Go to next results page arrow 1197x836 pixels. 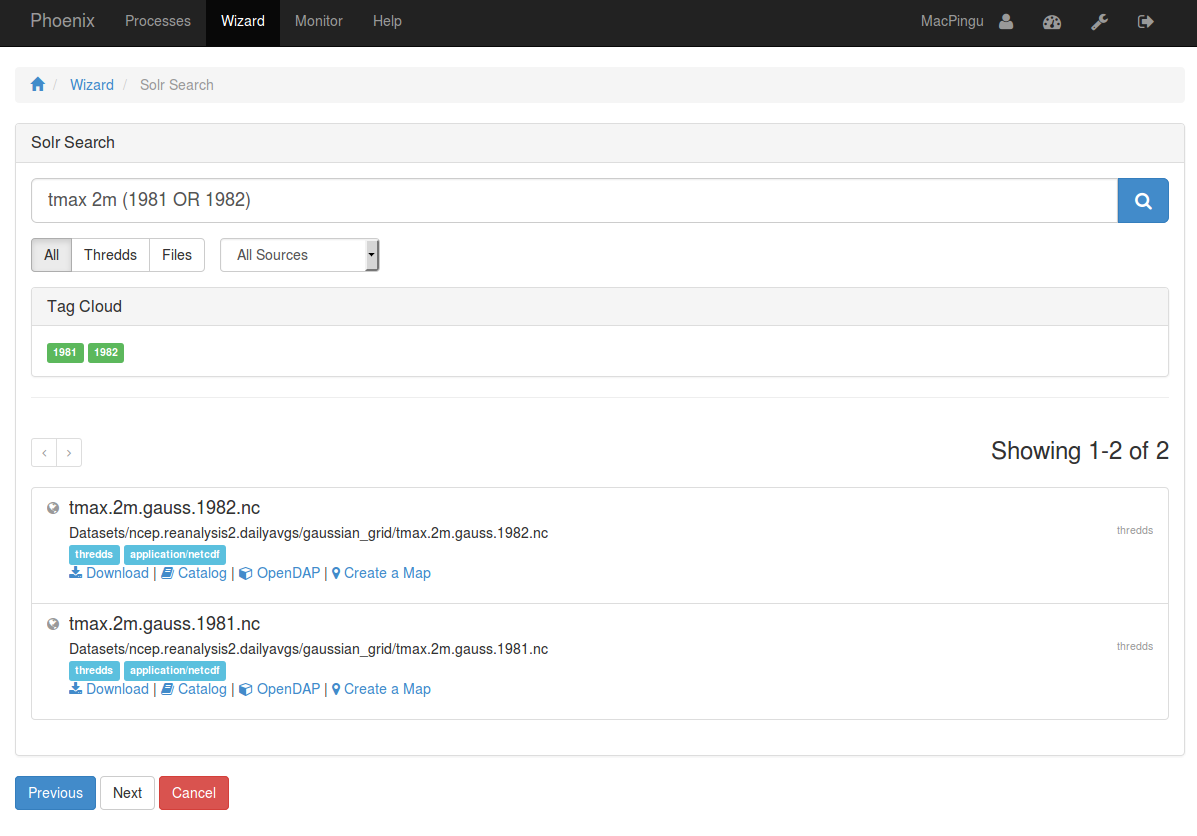[69, 453]
